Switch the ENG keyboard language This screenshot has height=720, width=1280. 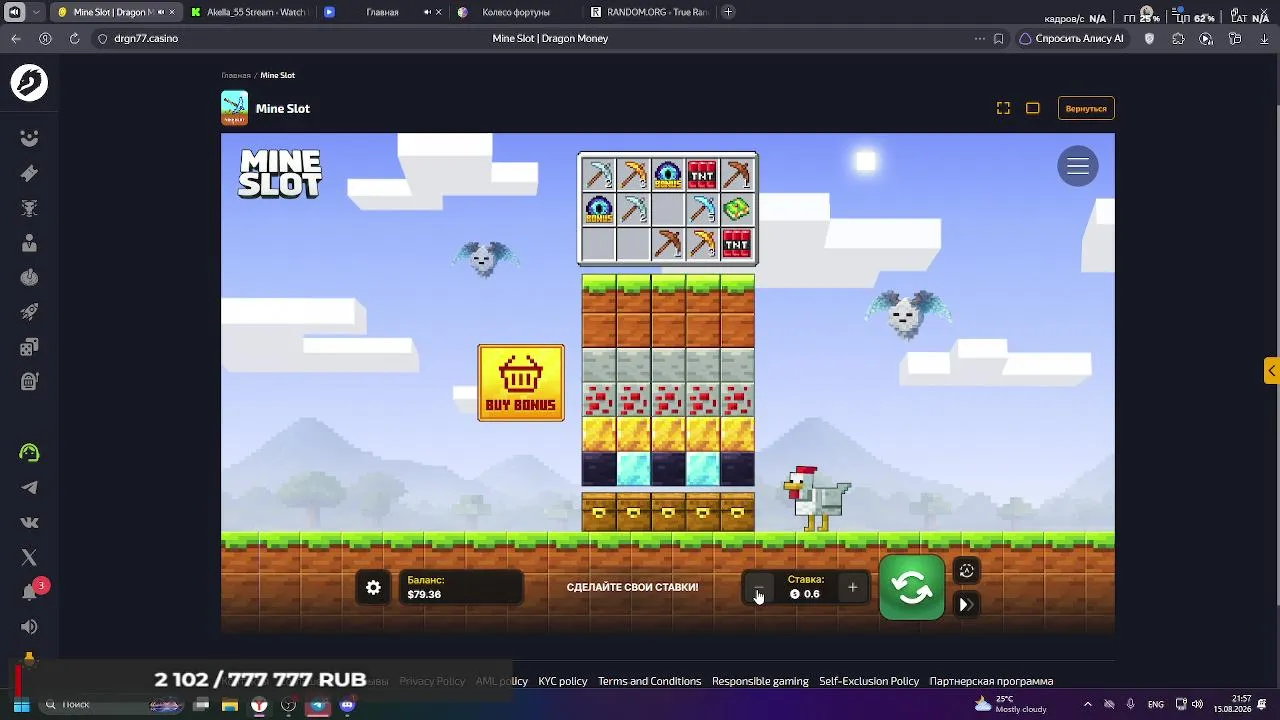(x=1156, y=705)
